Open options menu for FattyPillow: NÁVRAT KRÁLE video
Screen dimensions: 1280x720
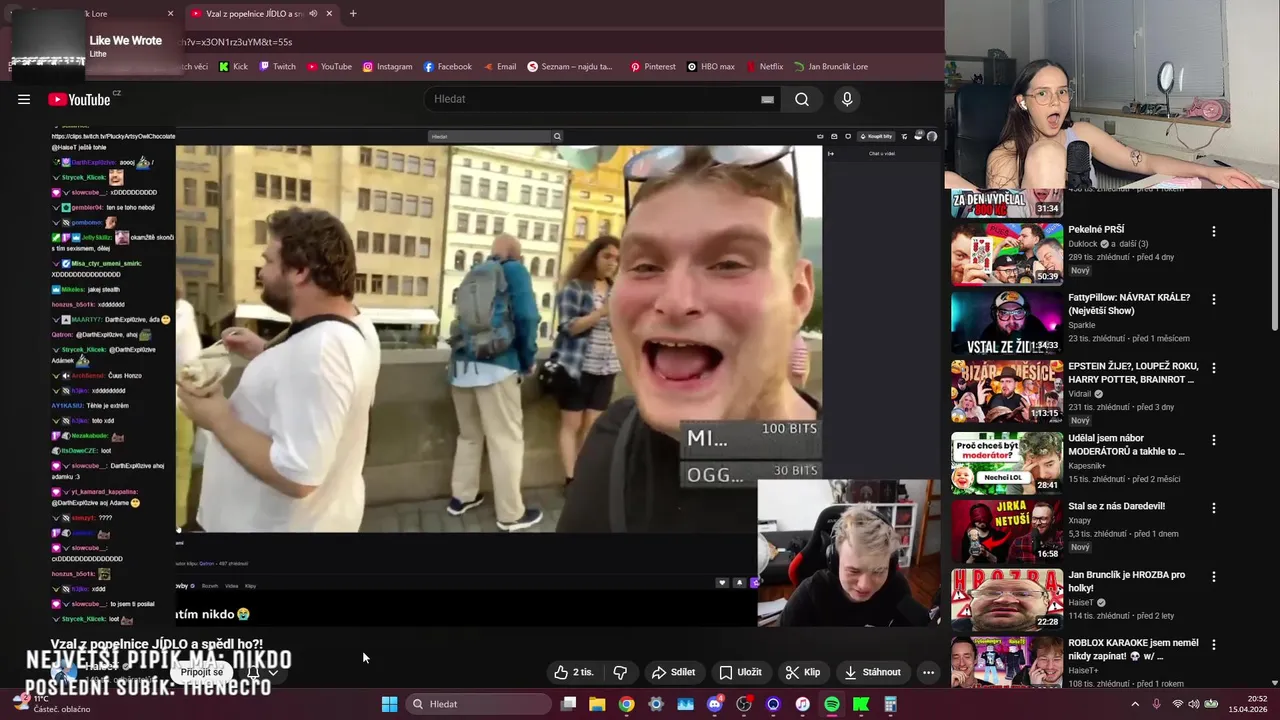click(x=1214, y=299)
